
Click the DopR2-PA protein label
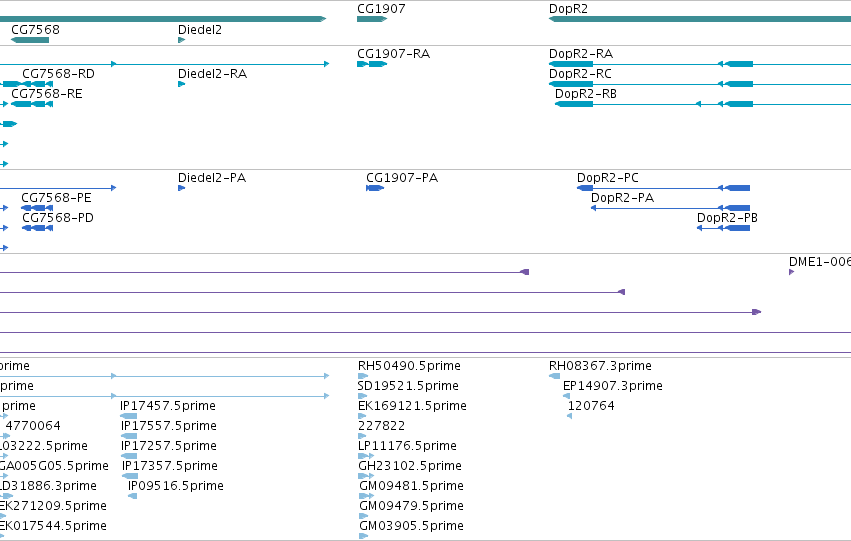(622, 198)
